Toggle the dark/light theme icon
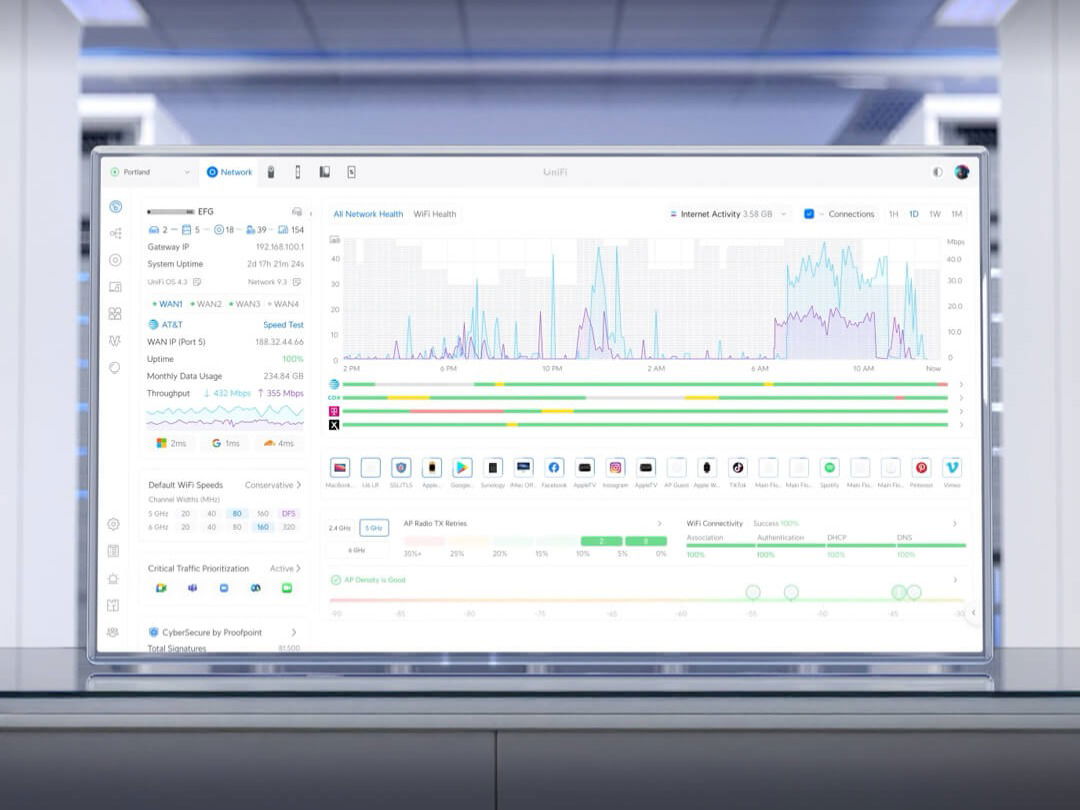 coord(937,172)
